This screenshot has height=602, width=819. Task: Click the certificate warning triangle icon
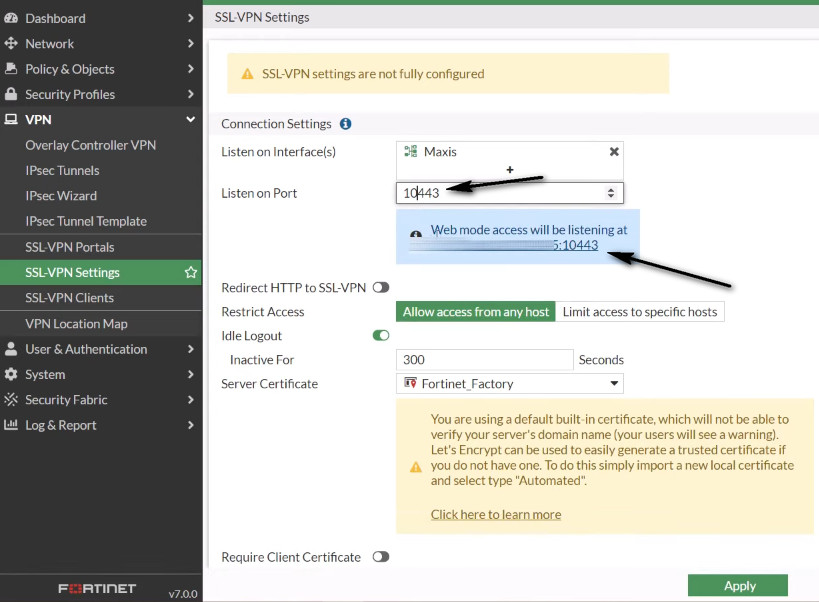click(x=416, y=467)
